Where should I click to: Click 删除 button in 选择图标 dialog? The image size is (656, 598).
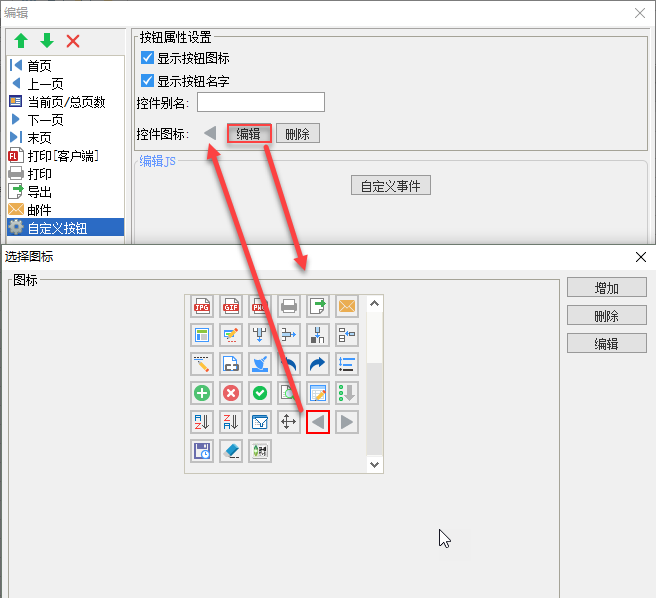607,315
